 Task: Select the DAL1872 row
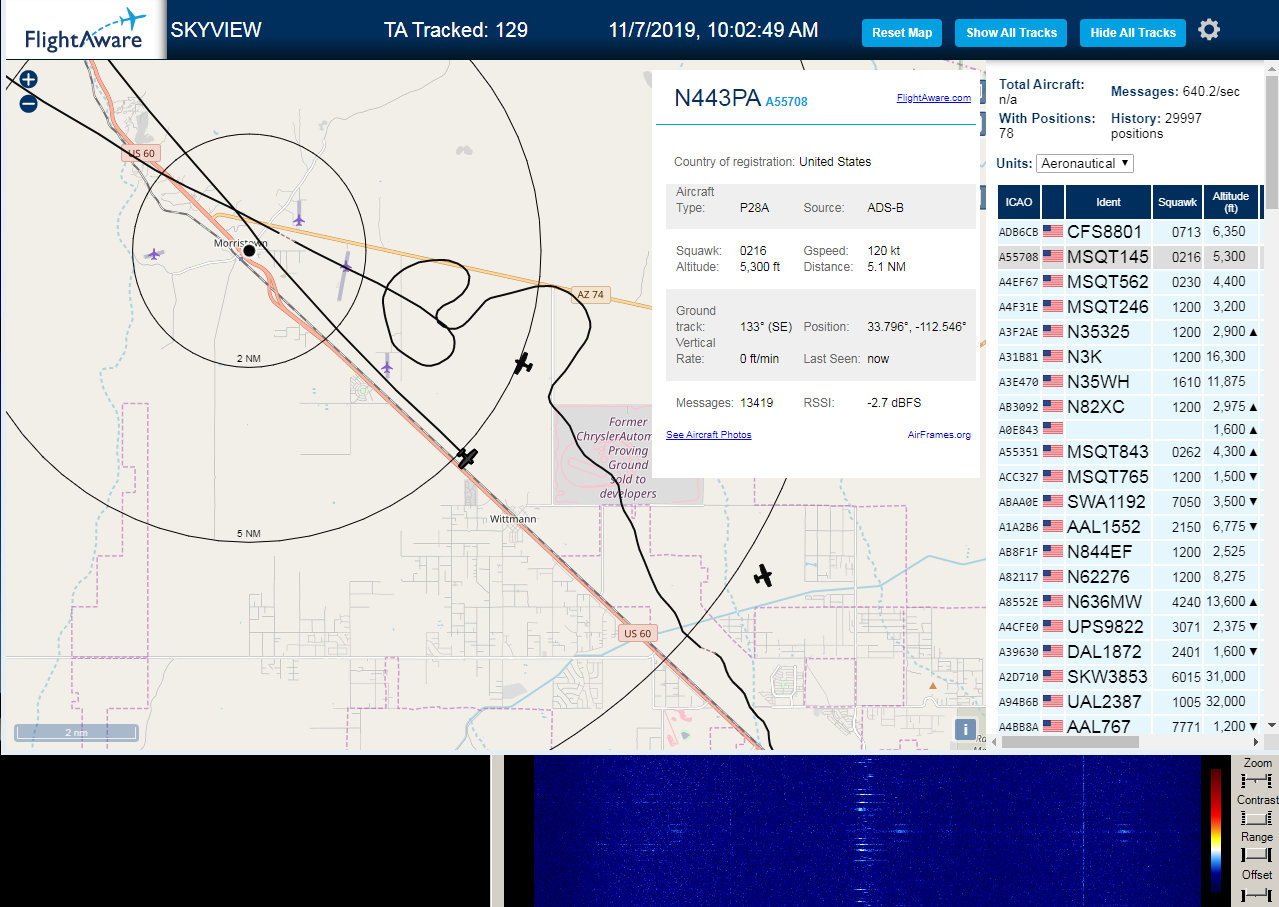point(1129,651)
